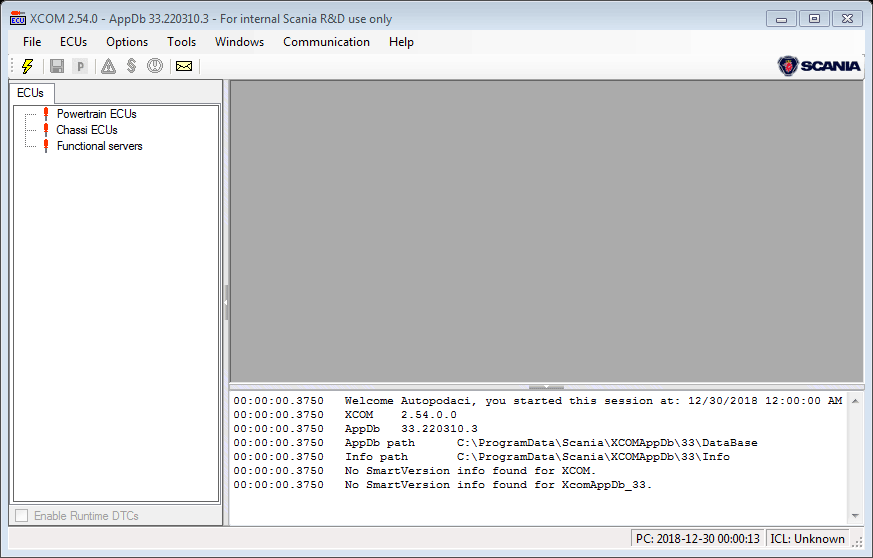Image resolution: width=873 pixels, height=558 pixels.
Task: Open the Windows menu
Action: click(239, 42)
